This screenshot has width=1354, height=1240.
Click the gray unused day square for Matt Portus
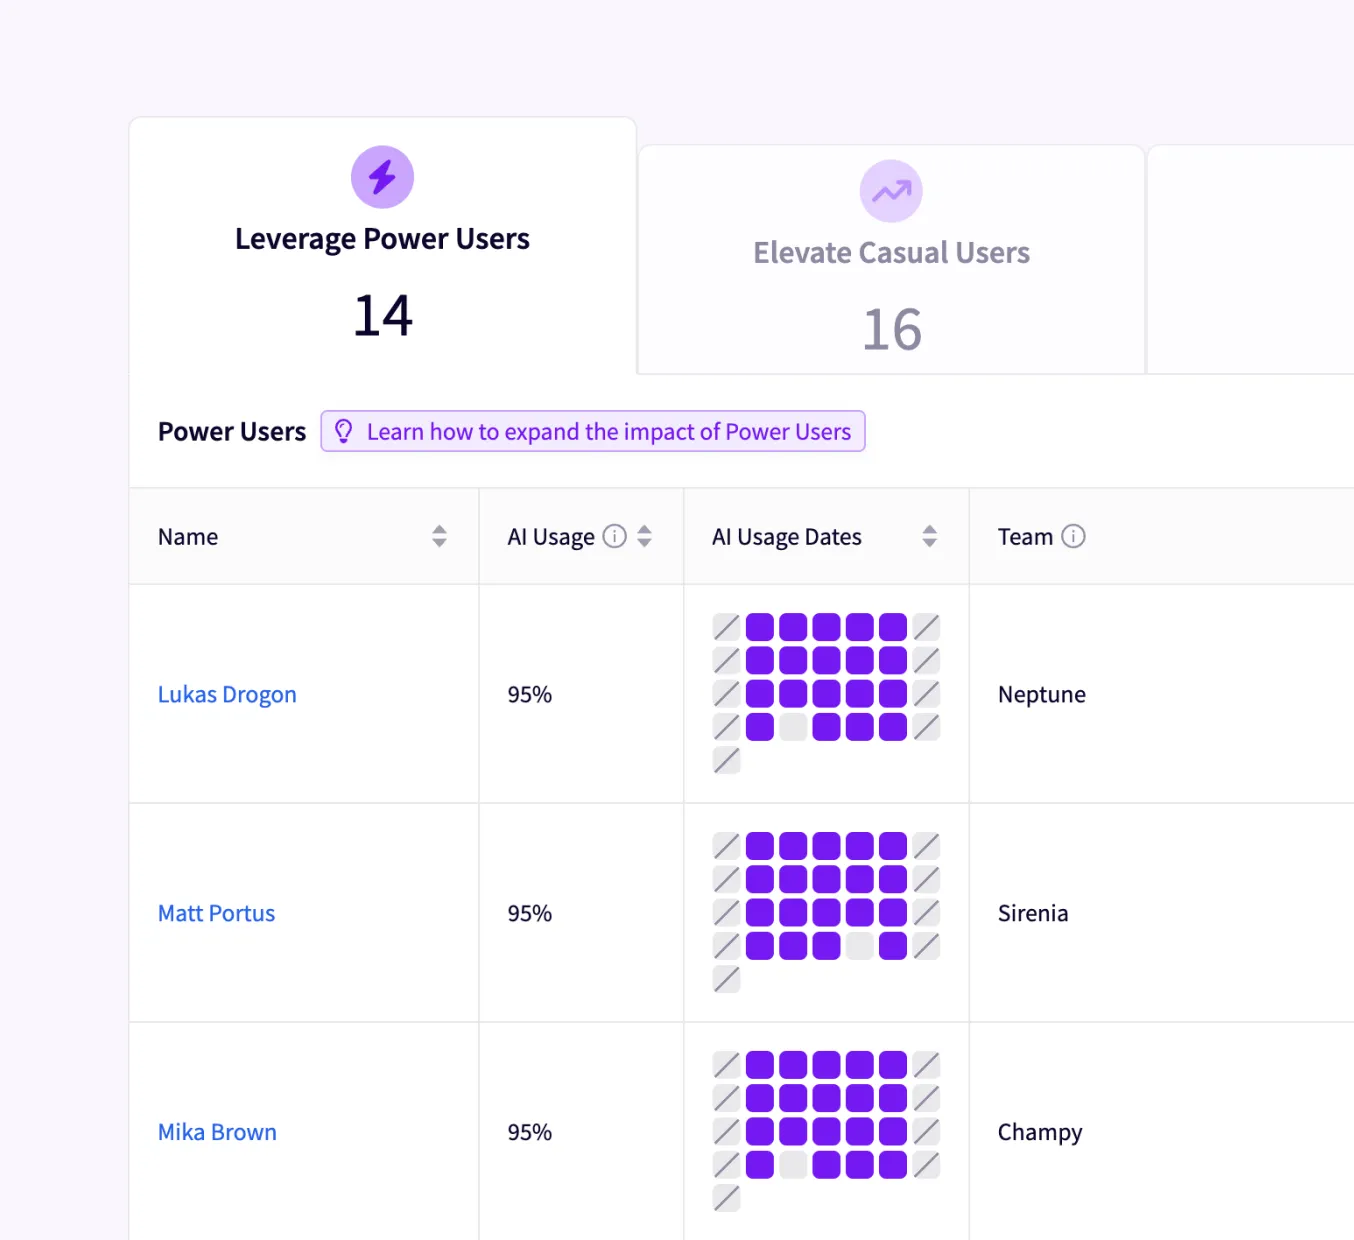coord(860,946)
